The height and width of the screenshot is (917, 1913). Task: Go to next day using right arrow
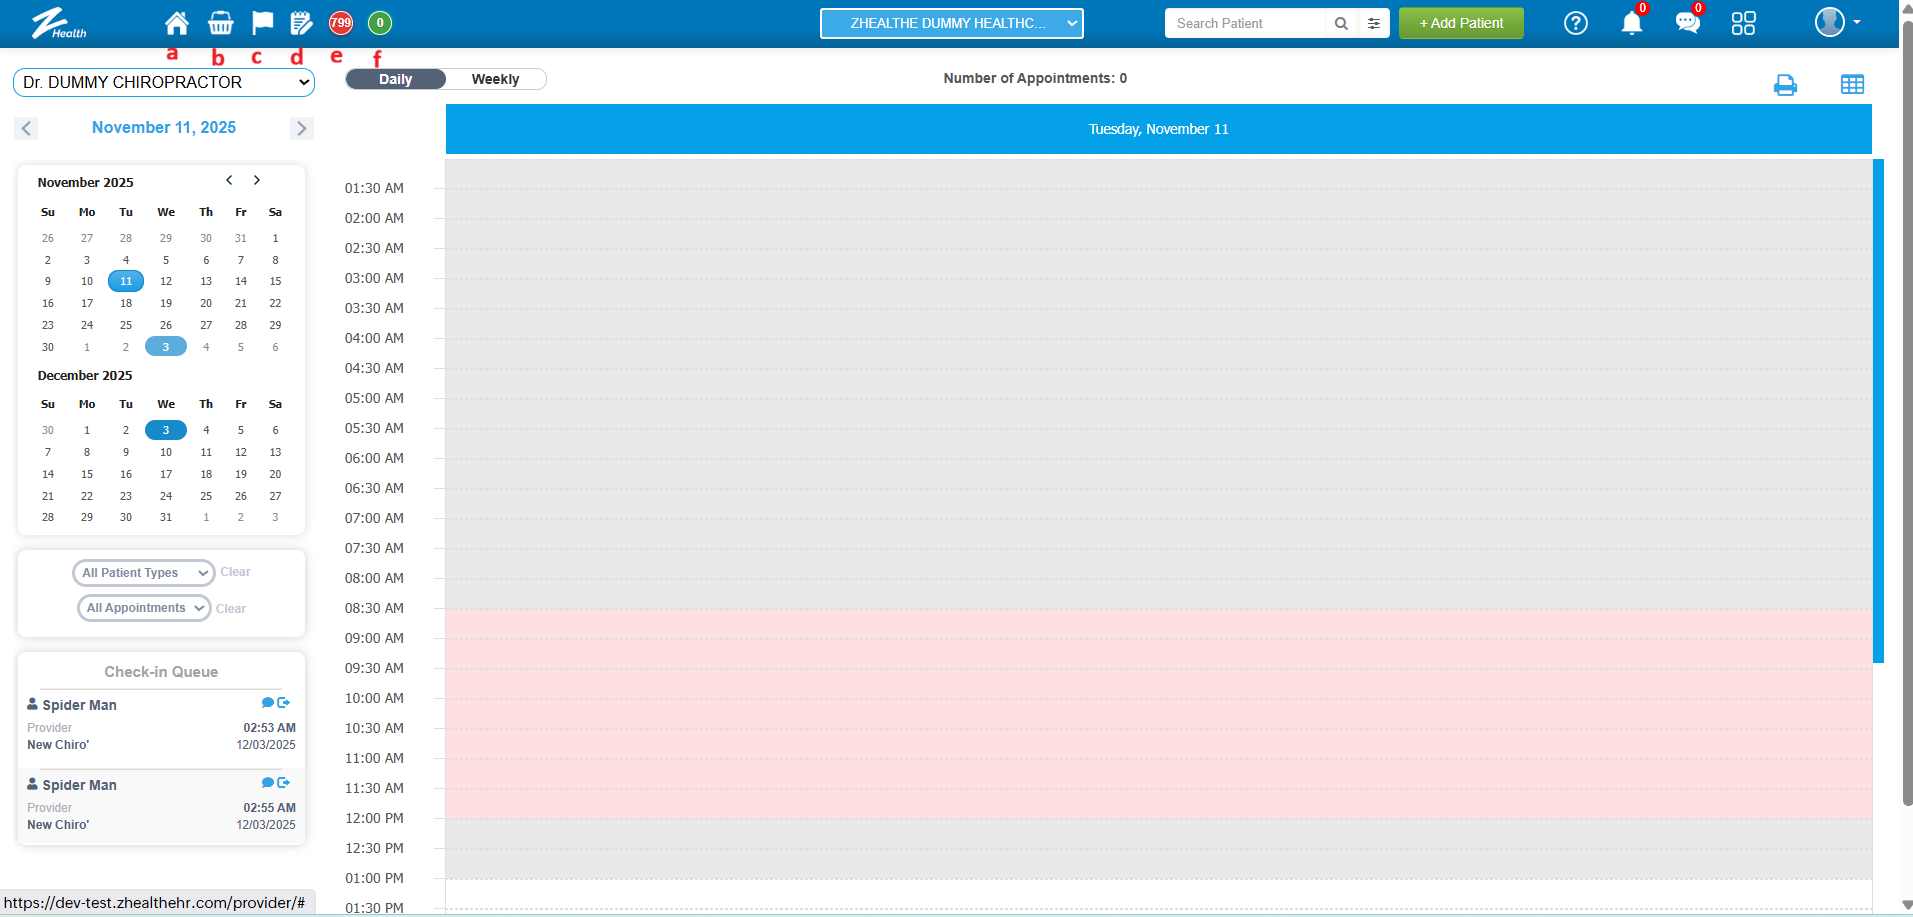[301, 128]
